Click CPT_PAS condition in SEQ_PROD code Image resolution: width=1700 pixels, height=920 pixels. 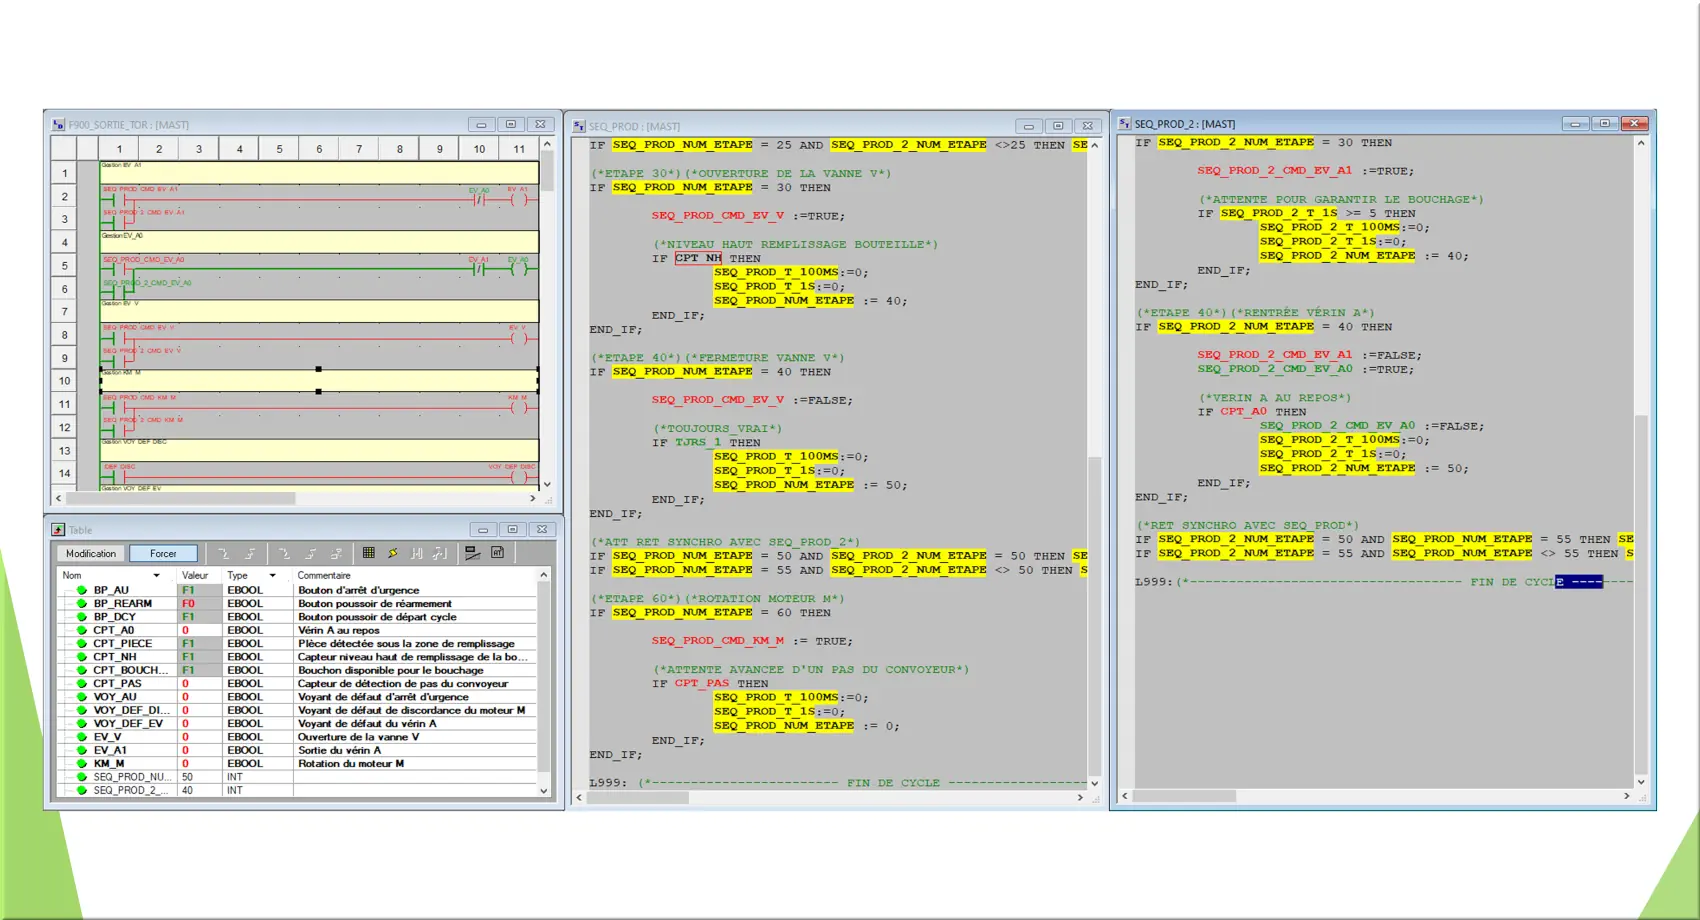pos(702,683)
